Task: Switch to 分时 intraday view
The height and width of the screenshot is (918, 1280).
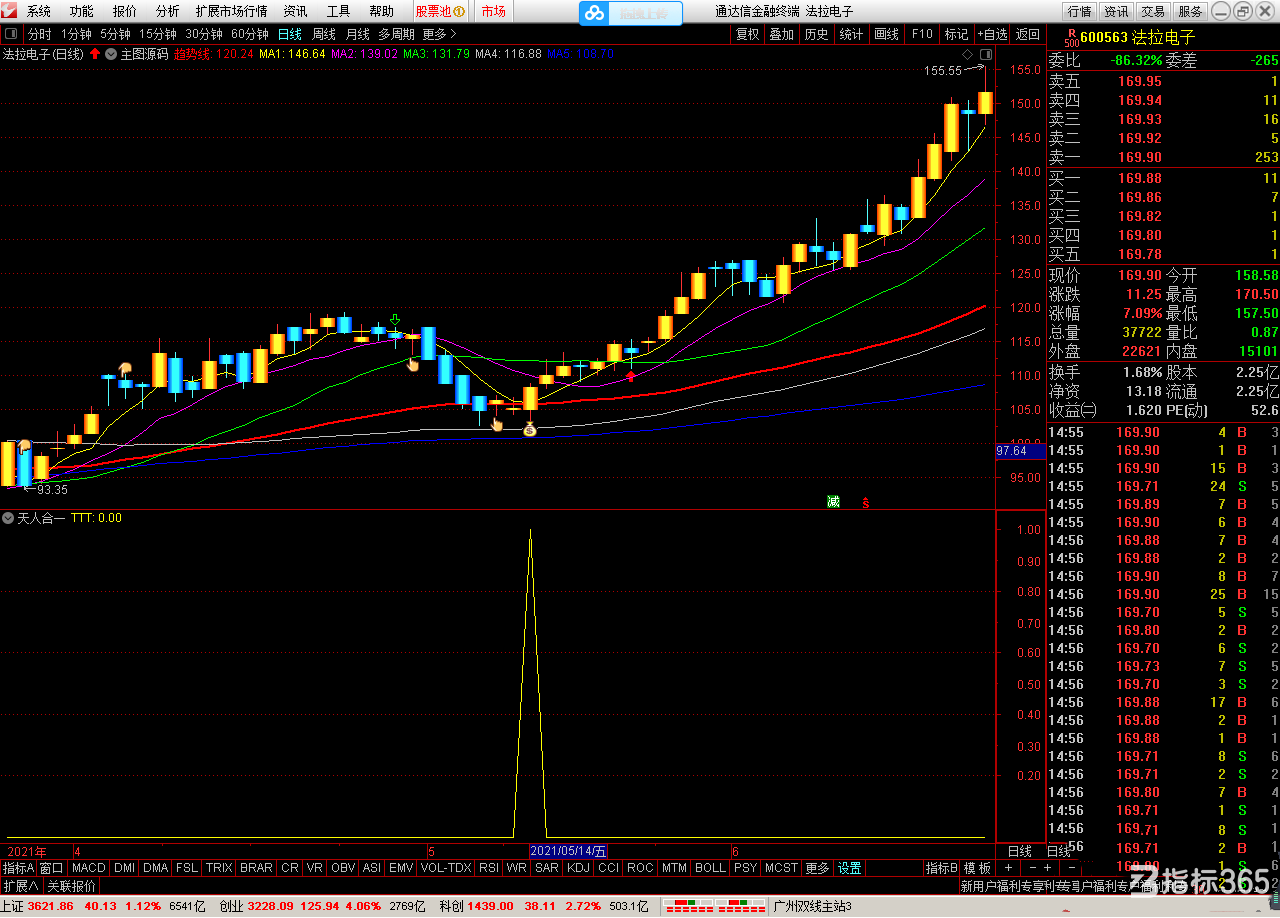Action: (x=40, y=34)
